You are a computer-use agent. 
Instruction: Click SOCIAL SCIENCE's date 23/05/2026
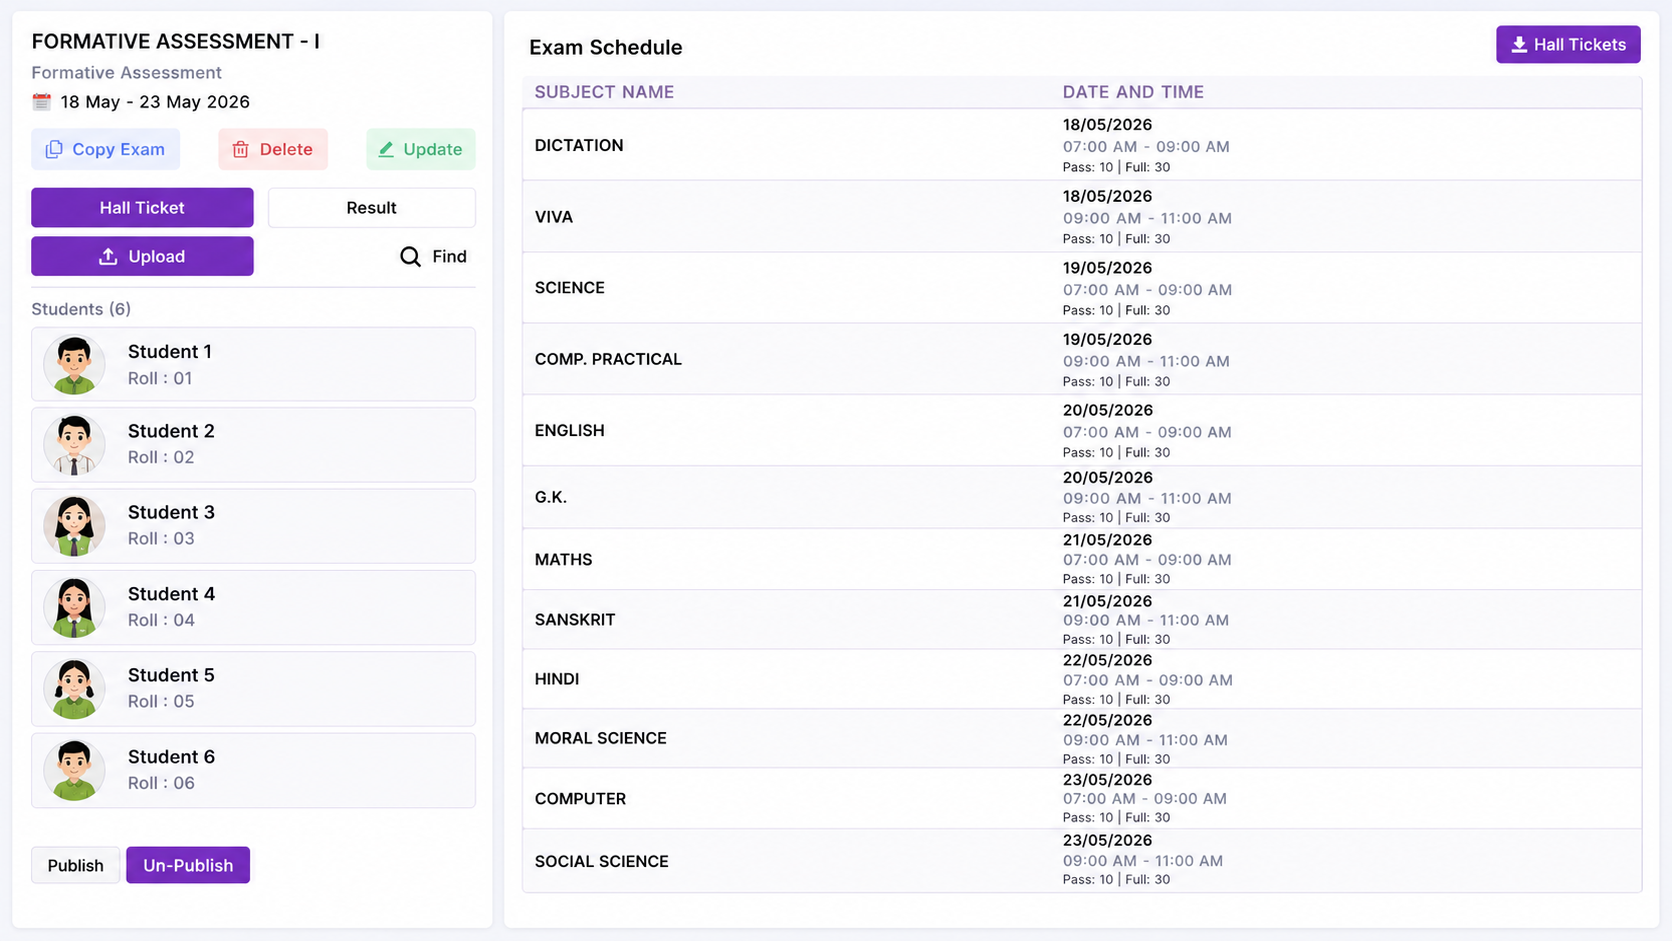click(1107, 841)
